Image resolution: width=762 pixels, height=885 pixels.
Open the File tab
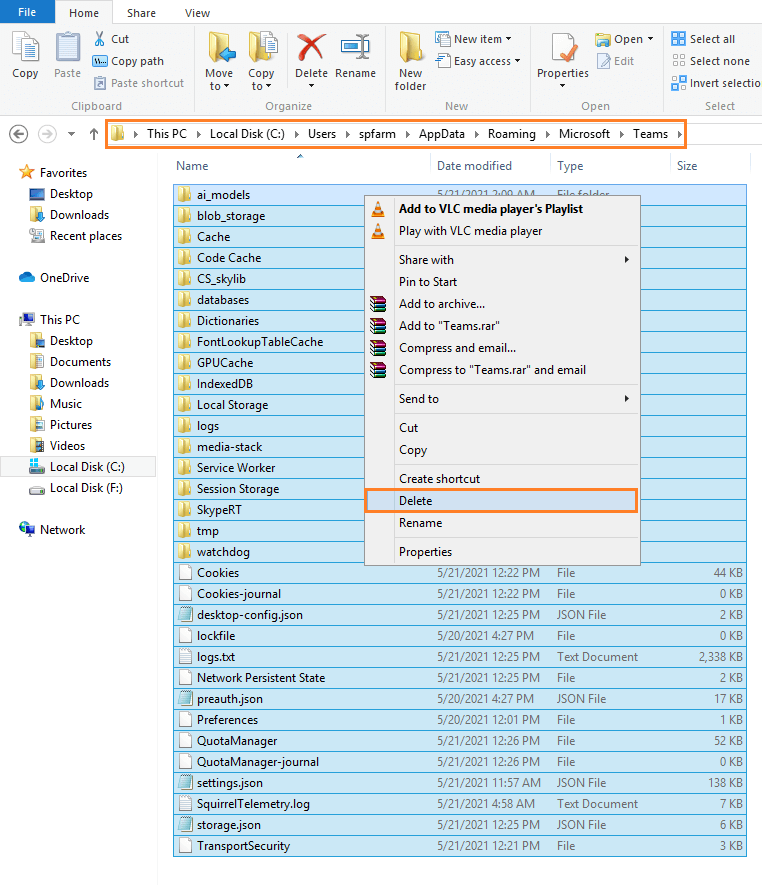coord(27,12)
